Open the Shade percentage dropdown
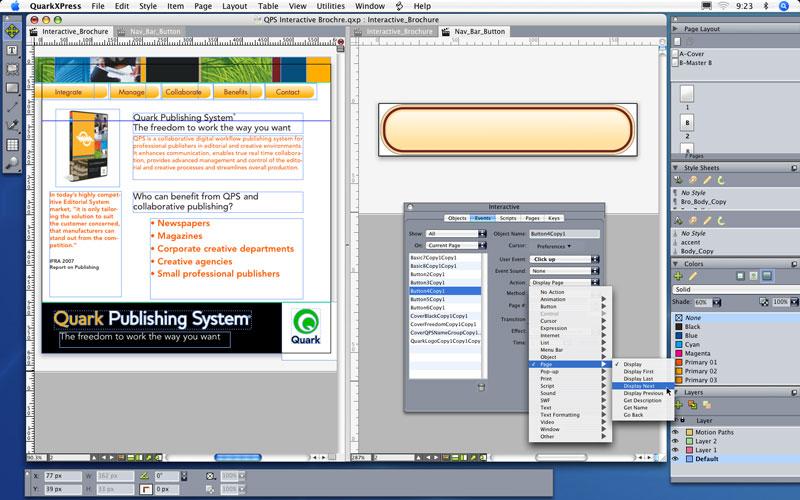Screen dimensions: 800x500 (x=717, y=302)
